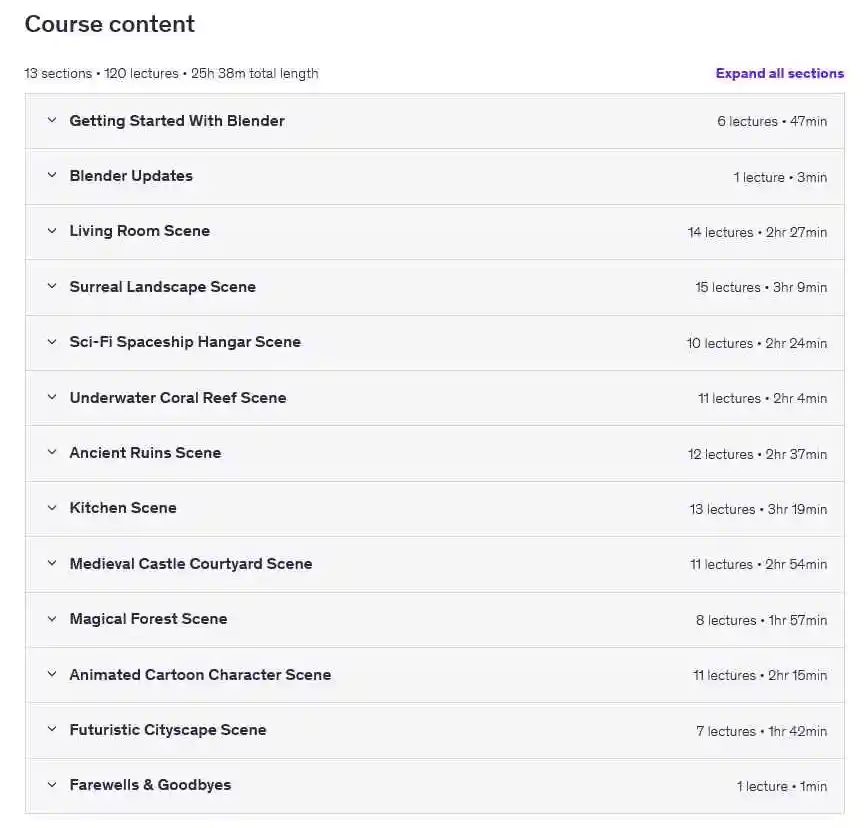Screen dimensions: 864x828
Task: Expand the Magical Forest Scene chevron
Action: pyautogui.click(x=52, y=619)
